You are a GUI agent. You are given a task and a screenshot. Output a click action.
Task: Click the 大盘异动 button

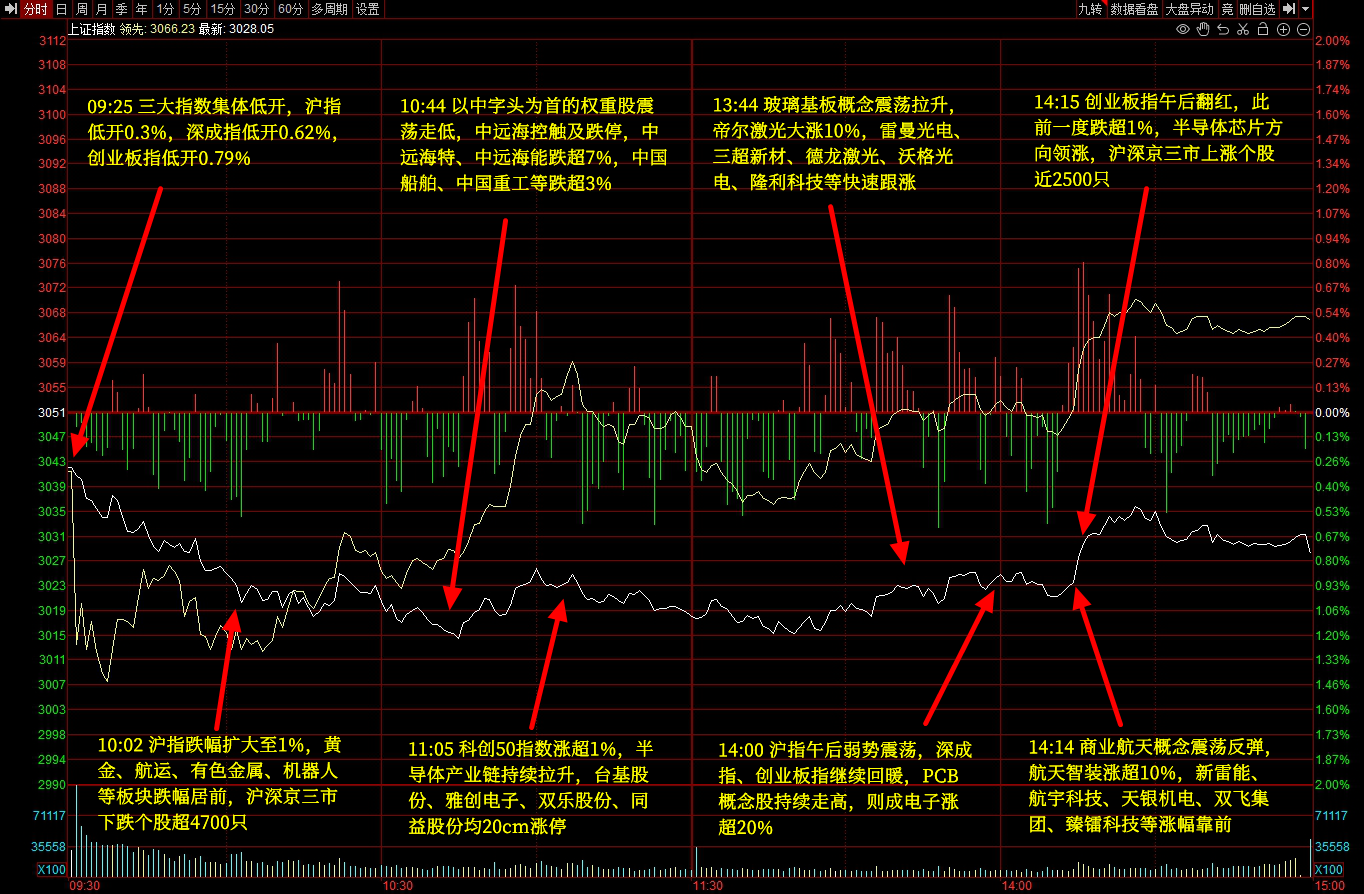(1189, 9)
